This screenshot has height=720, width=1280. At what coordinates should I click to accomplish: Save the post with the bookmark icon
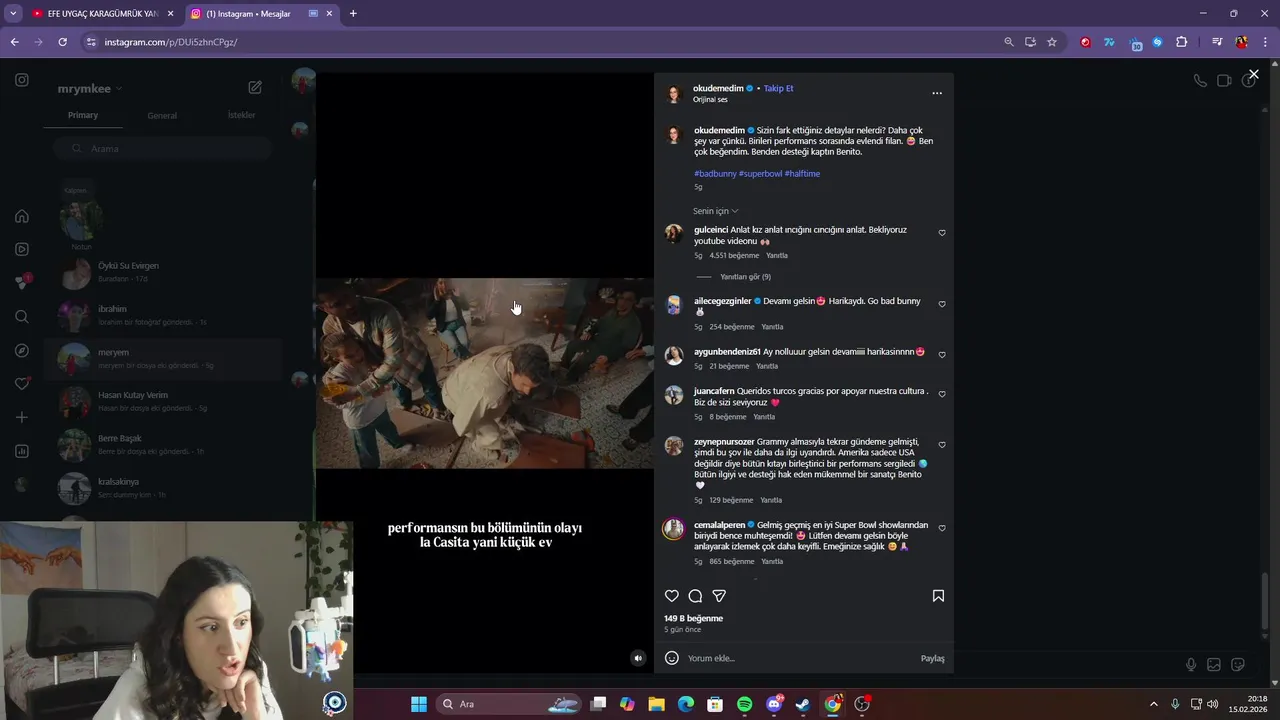pyautogui.click(x=938, y=596)
